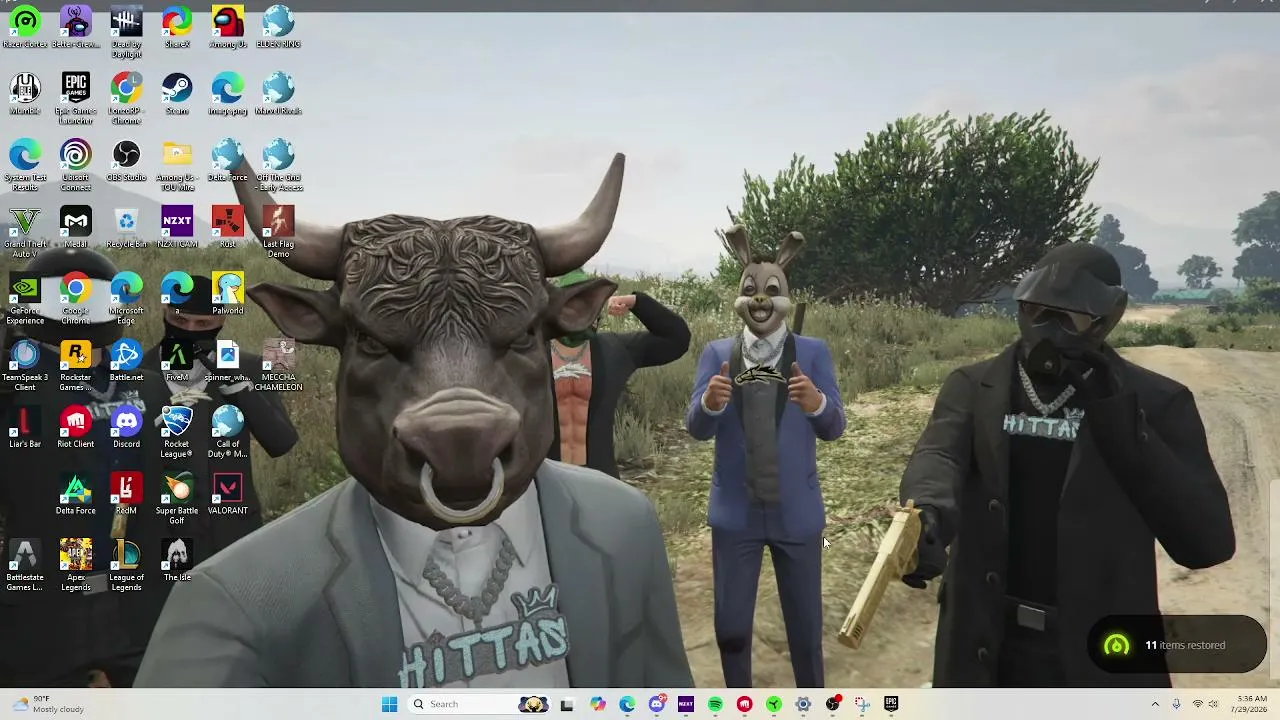Viewport: 1280px width, 720px height.
Task: Select the GeForce Experience desktop icon
Action: (25, 299)
